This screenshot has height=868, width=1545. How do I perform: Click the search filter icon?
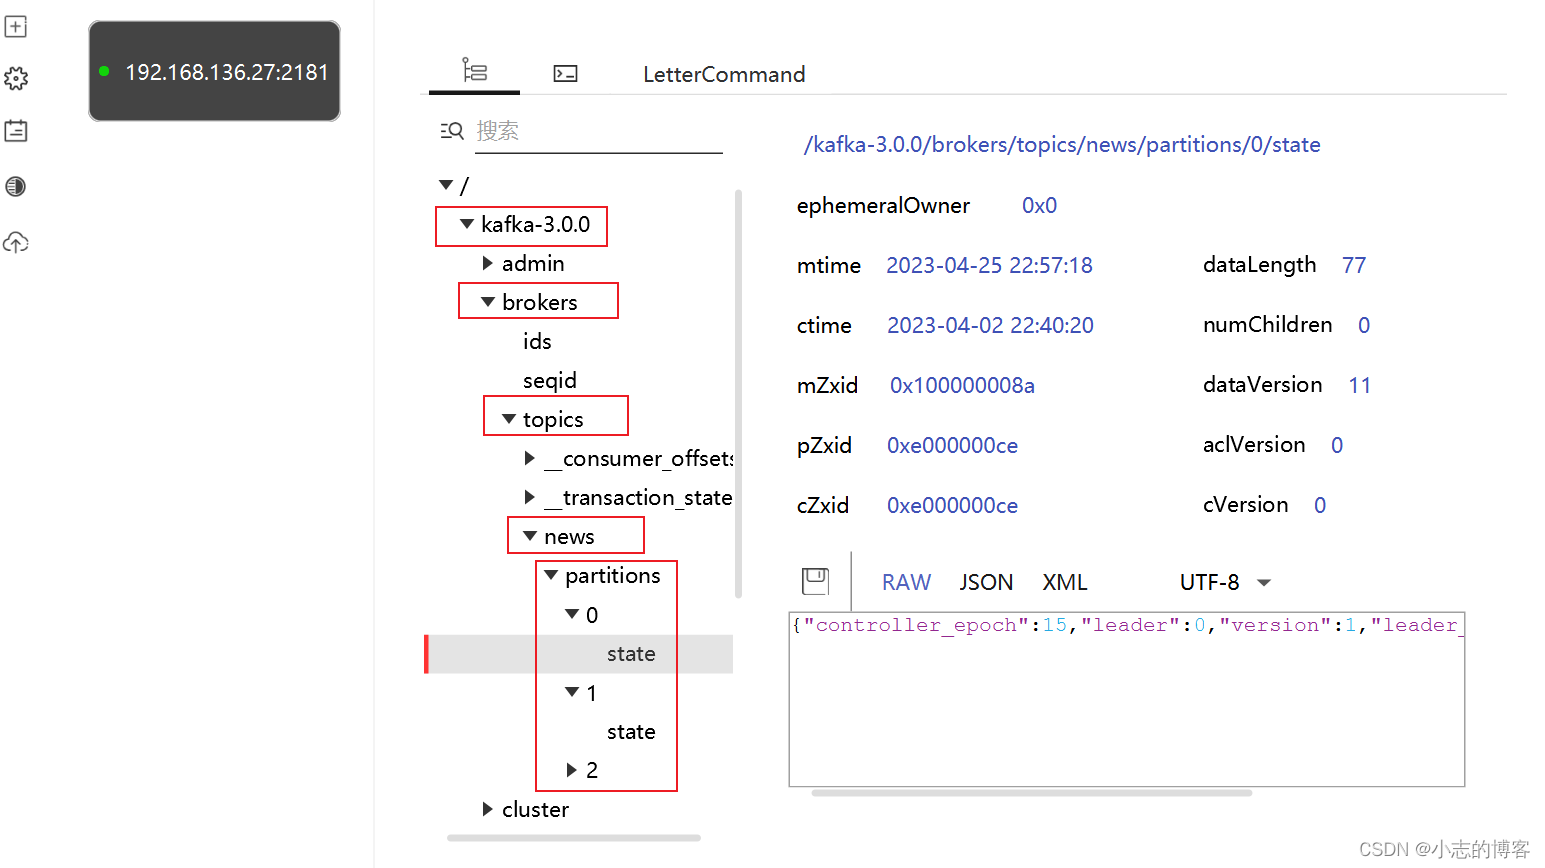452,131
